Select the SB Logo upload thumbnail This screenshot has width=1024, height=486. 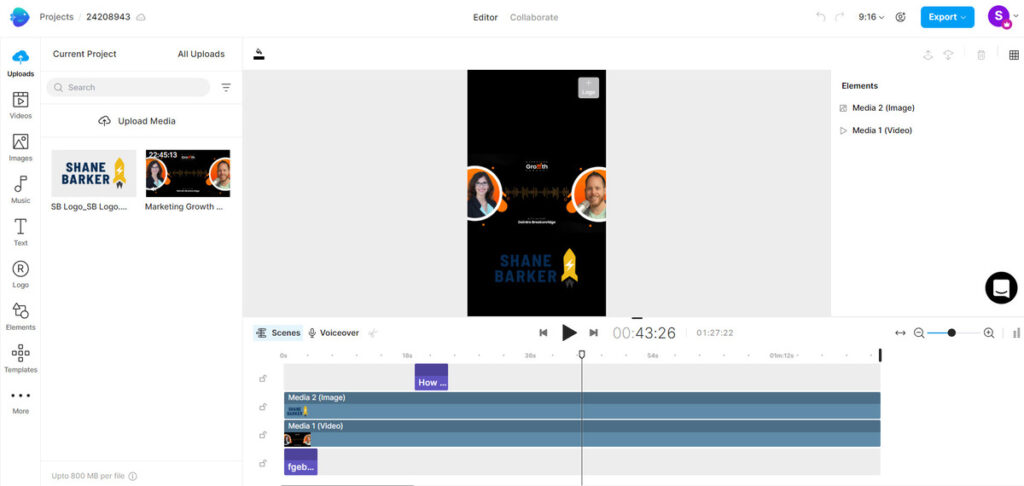93,173
